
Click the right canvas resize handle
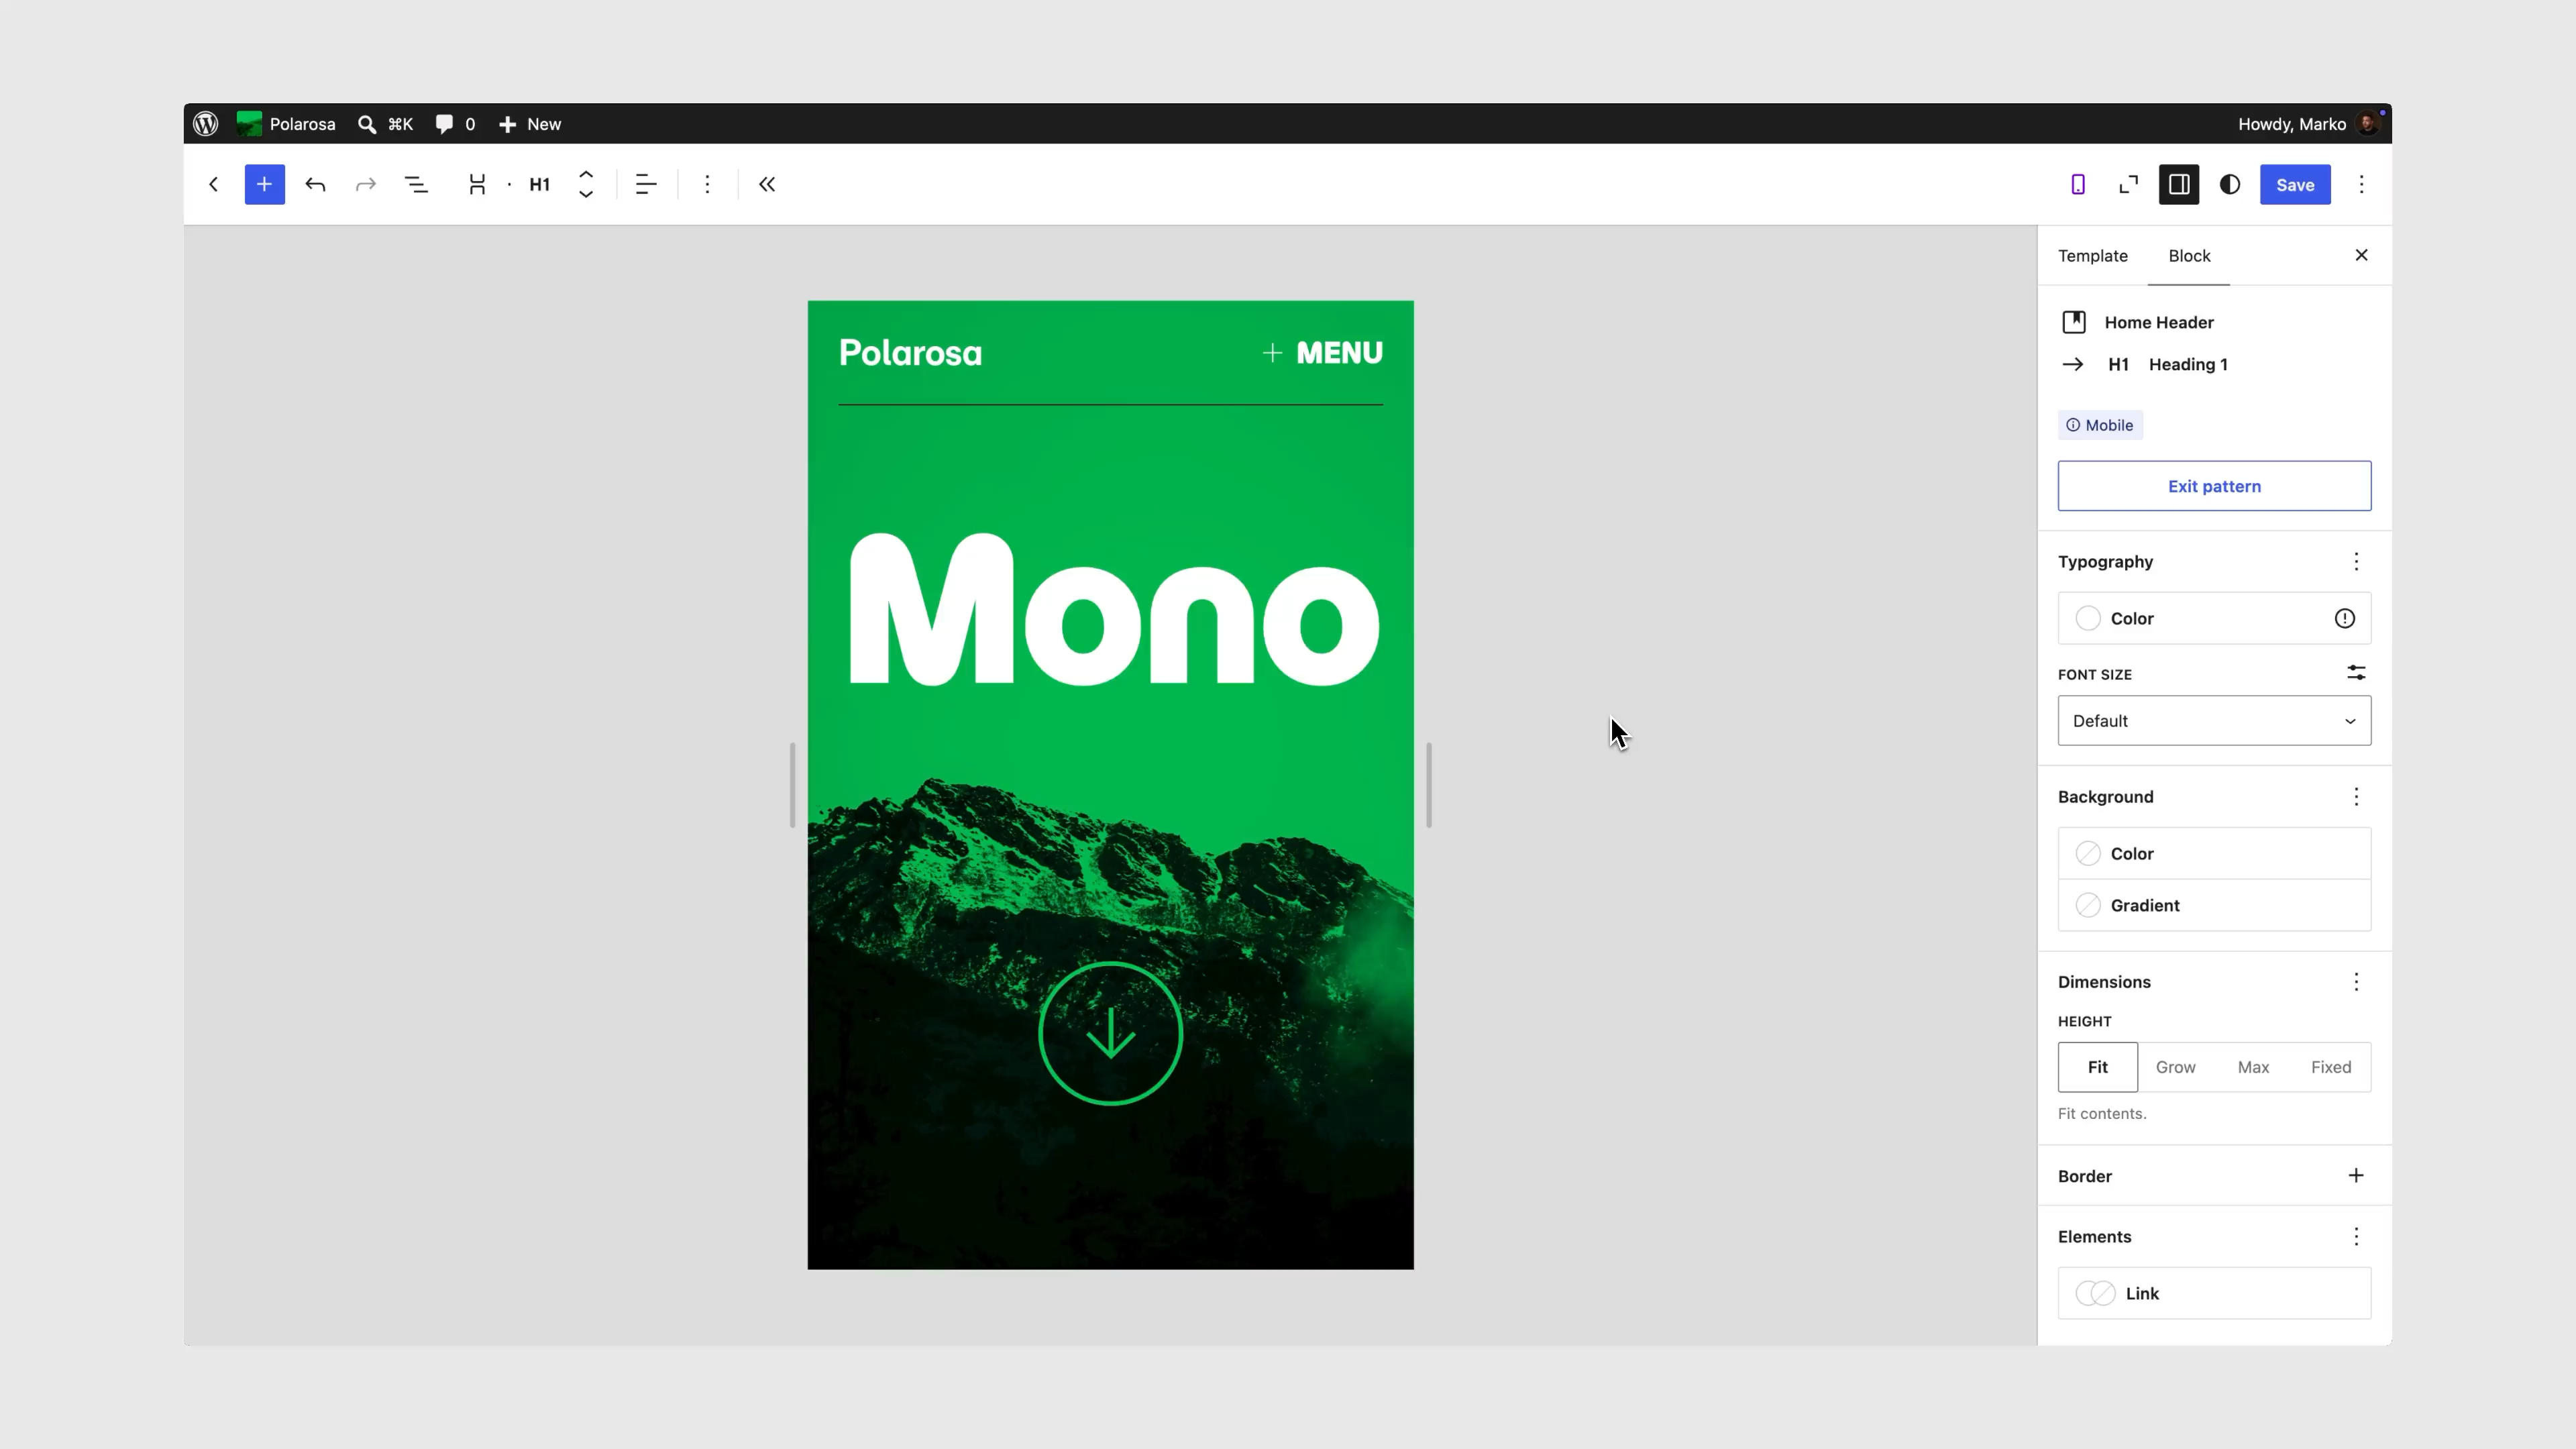[x=1429, y=785]
